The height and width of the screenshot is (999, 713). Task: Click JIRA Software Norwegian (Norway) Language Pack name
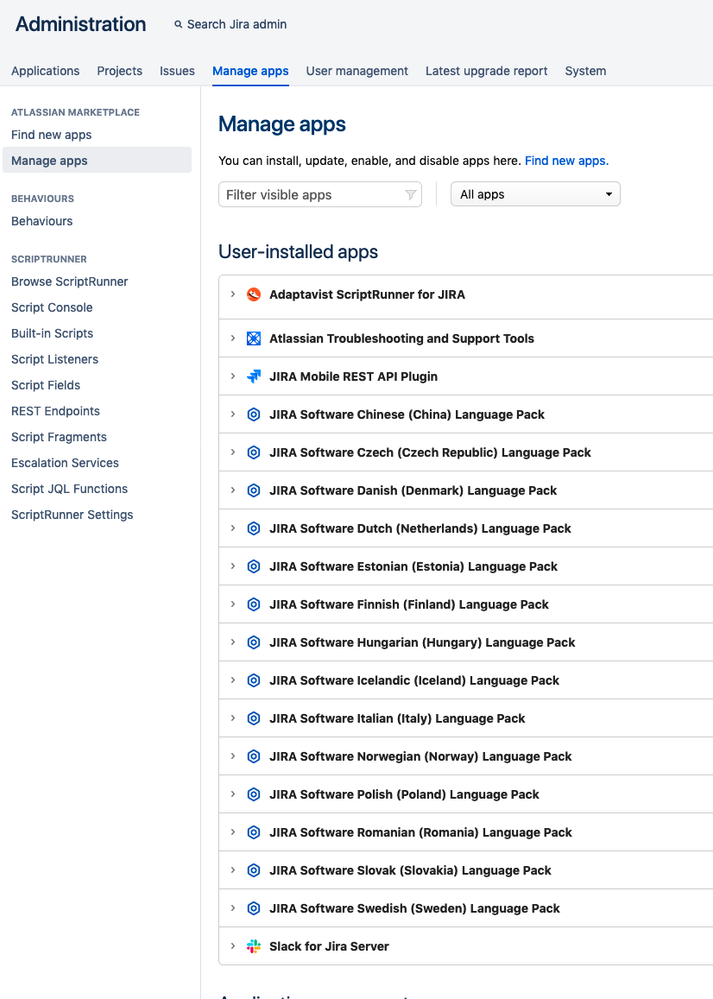pos(421,756)
